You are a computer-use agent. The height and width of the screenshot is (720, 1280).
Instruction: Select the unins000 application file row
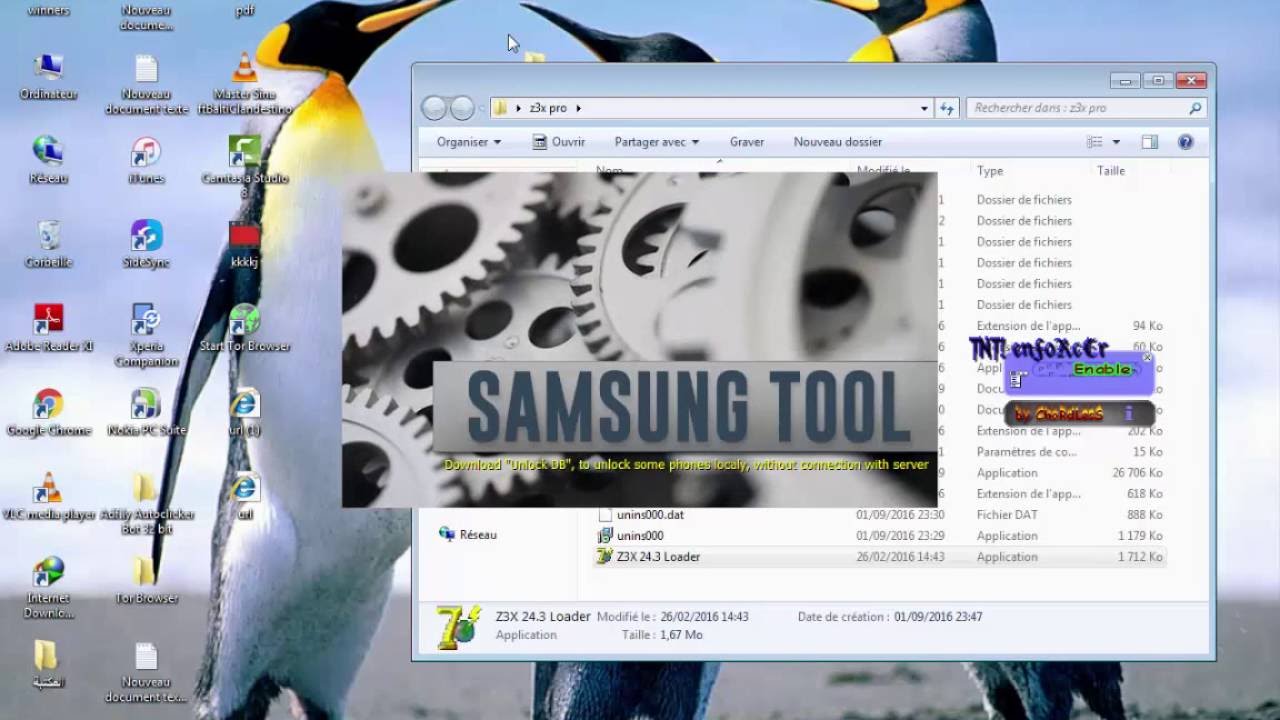(x=880, y=536)
